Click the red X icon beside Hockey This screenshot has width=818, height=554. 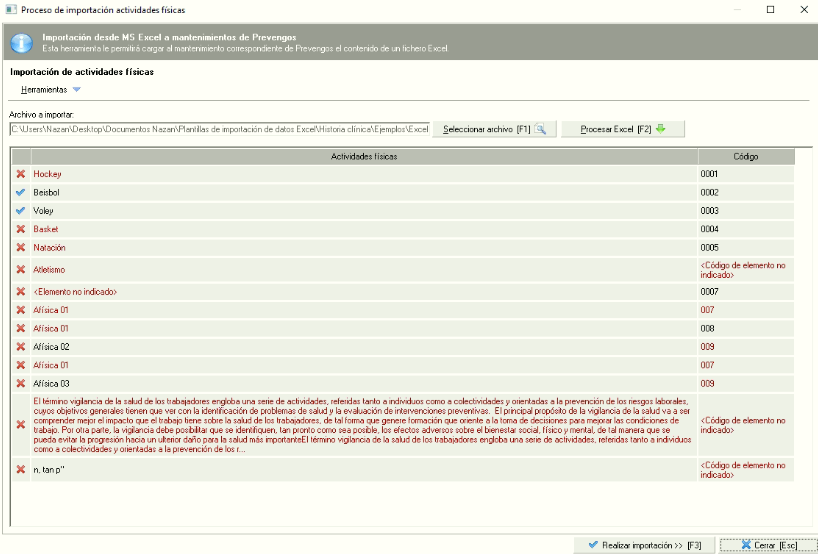tap(21, 174)
